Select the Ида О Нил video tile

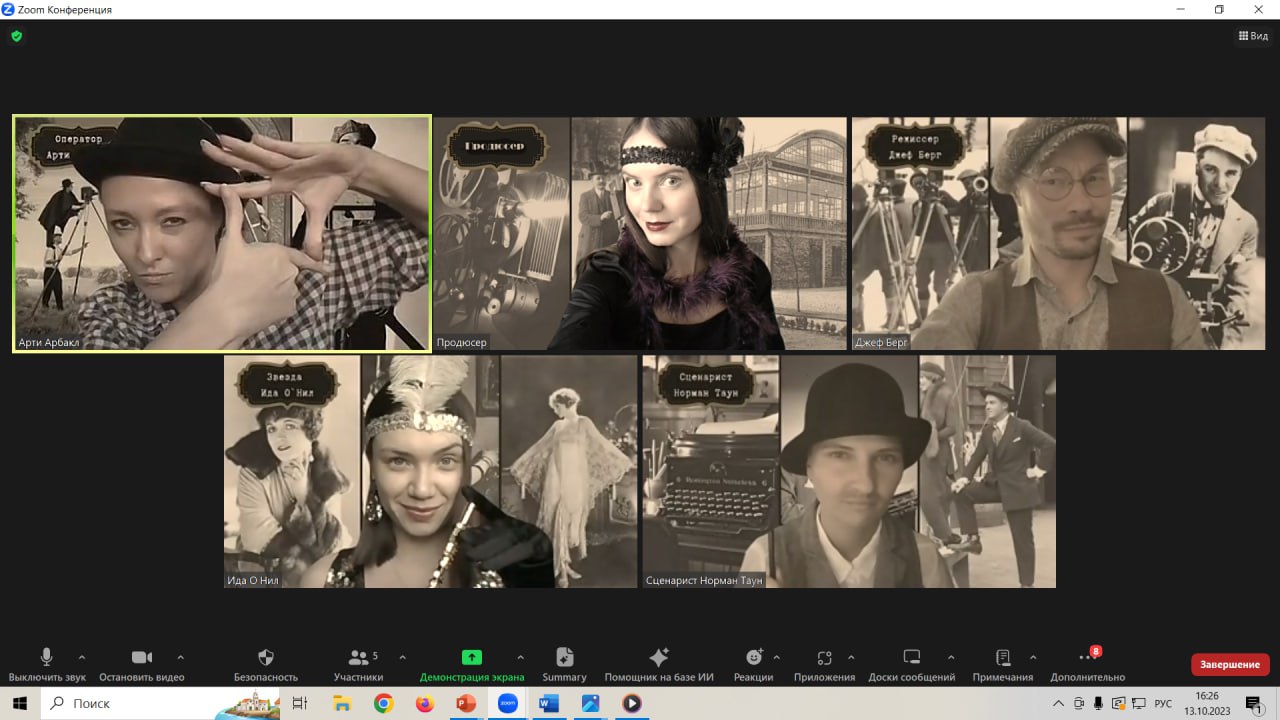pyautogui.click(x=430, y=471)
